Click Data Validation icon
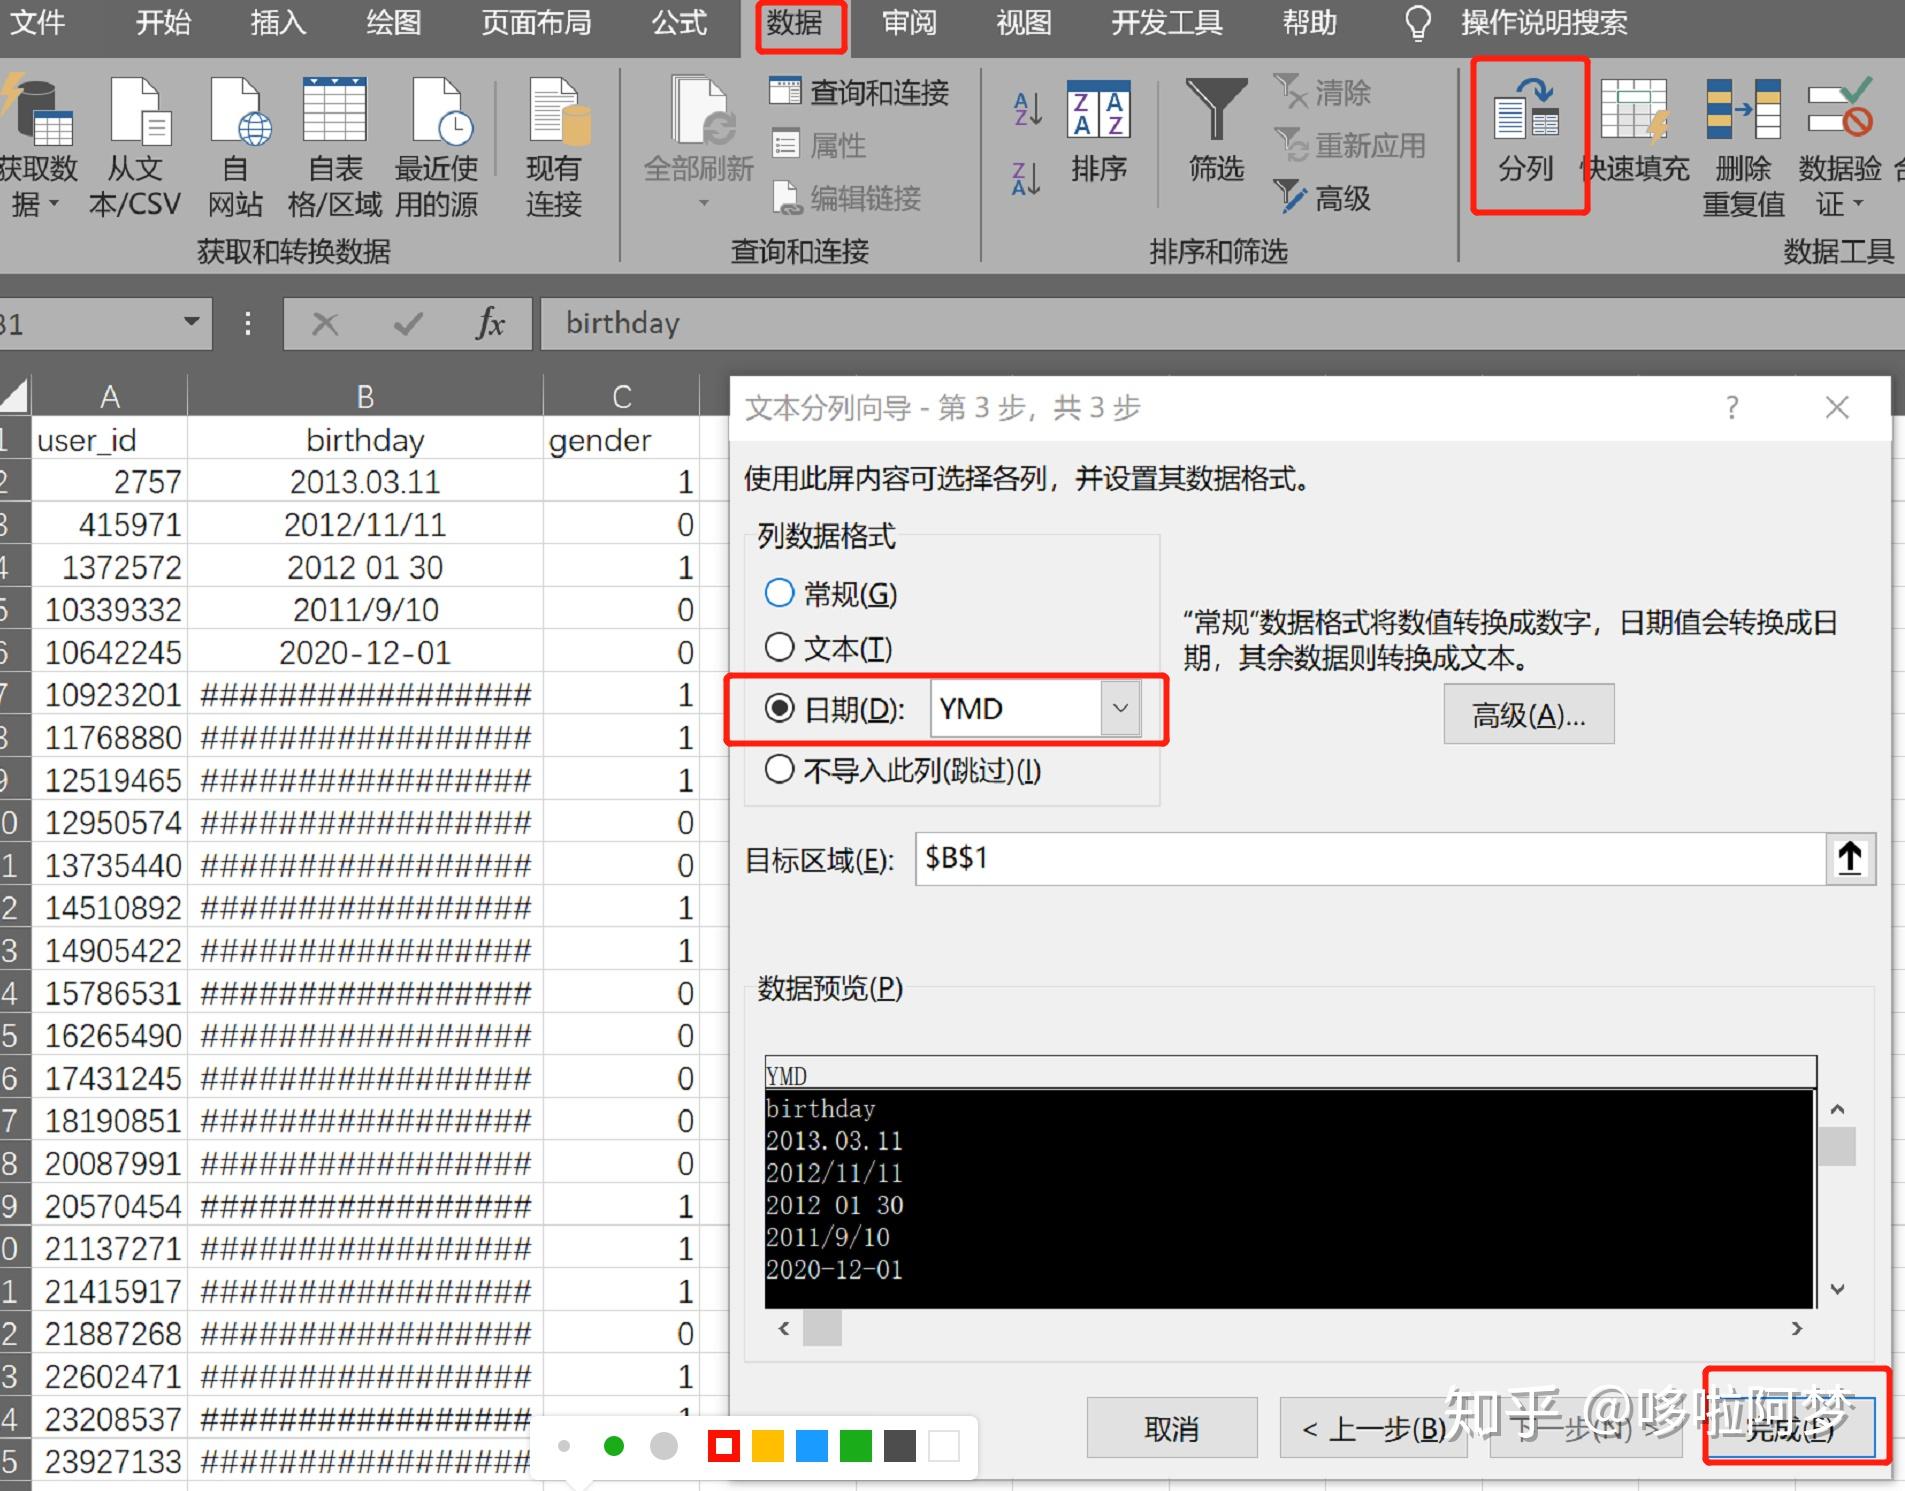The width and height of the screenshot is (1905, 1491). pos(1840,108)
